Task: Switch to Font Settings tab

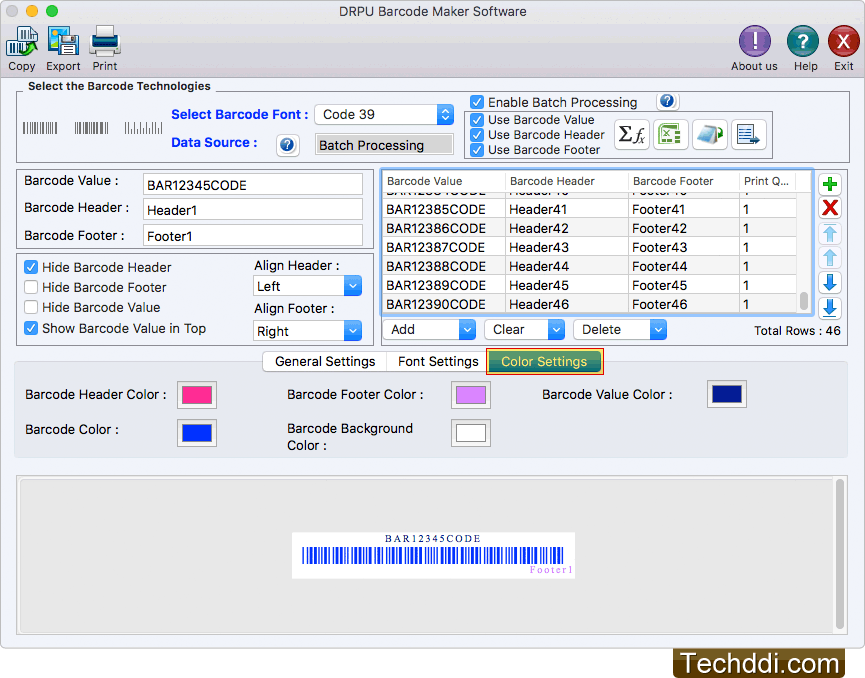Action: click(x=438, y=361)
